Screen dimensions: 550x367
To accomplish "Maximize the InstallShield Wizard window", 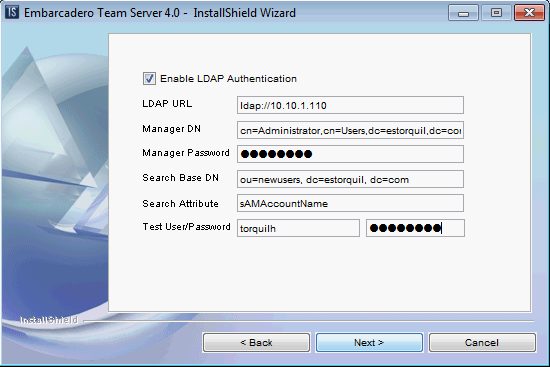I will [x=496, y=13].
